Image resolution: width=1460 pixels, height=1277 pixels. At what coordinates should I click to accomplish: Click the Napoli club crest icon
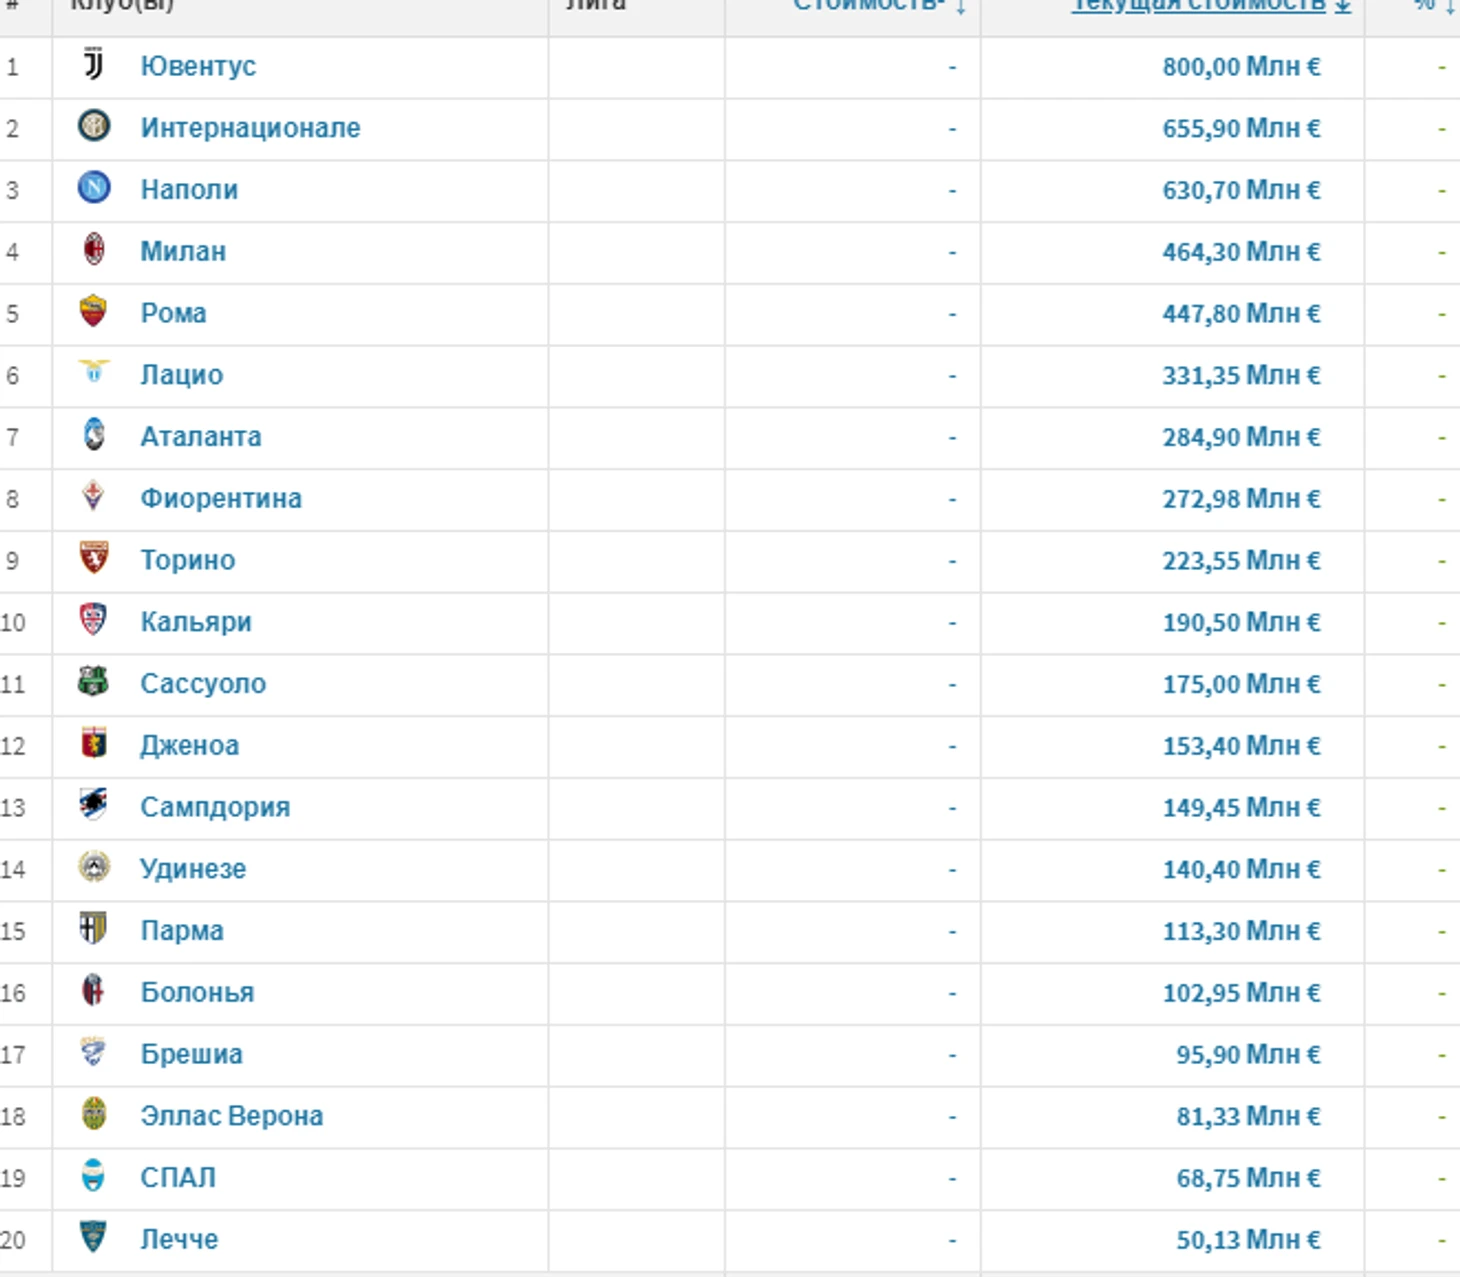click(93, 188)
